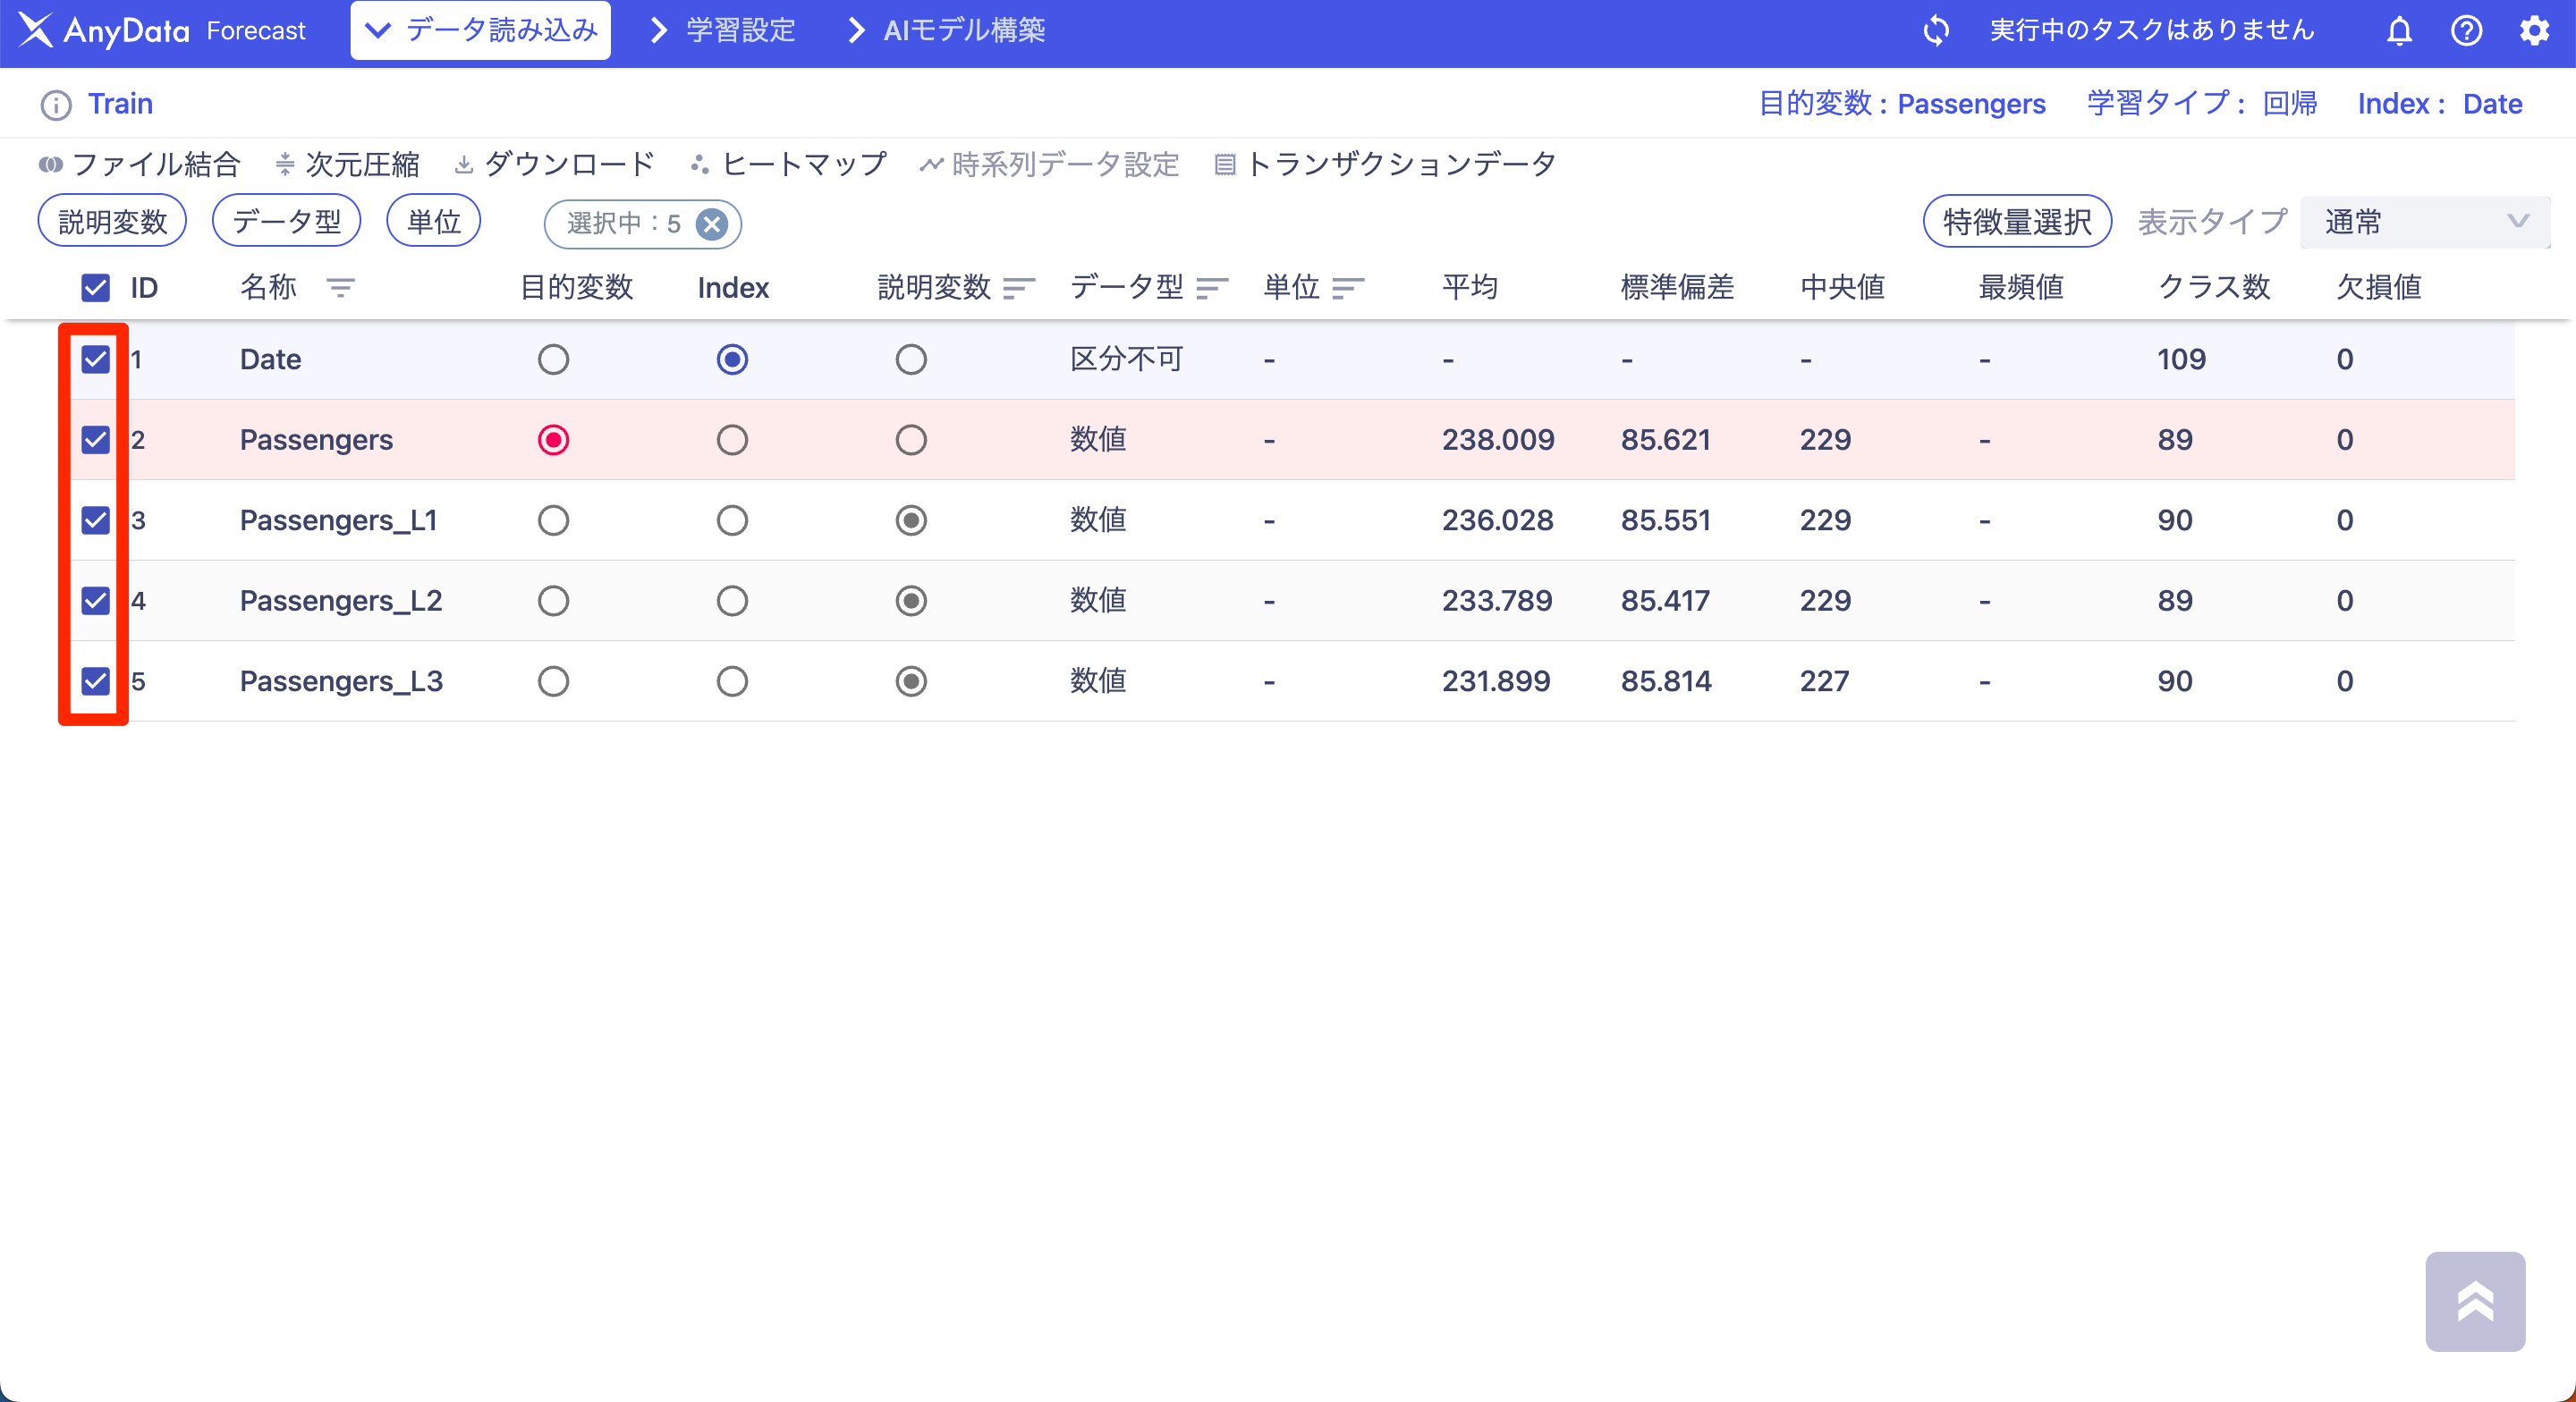Screen dimensions: 2576x1402
Task: Select 説明変数 radio for Passengers_L2 row
Action: click(x=911, y=601)
